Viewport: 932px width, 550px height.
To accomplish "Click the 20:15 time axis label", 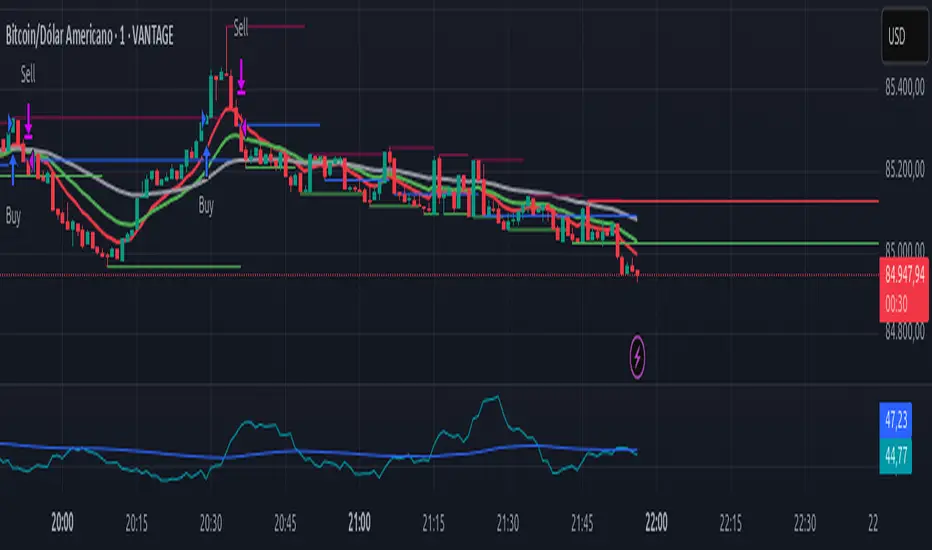I will [x=137, y=523].
